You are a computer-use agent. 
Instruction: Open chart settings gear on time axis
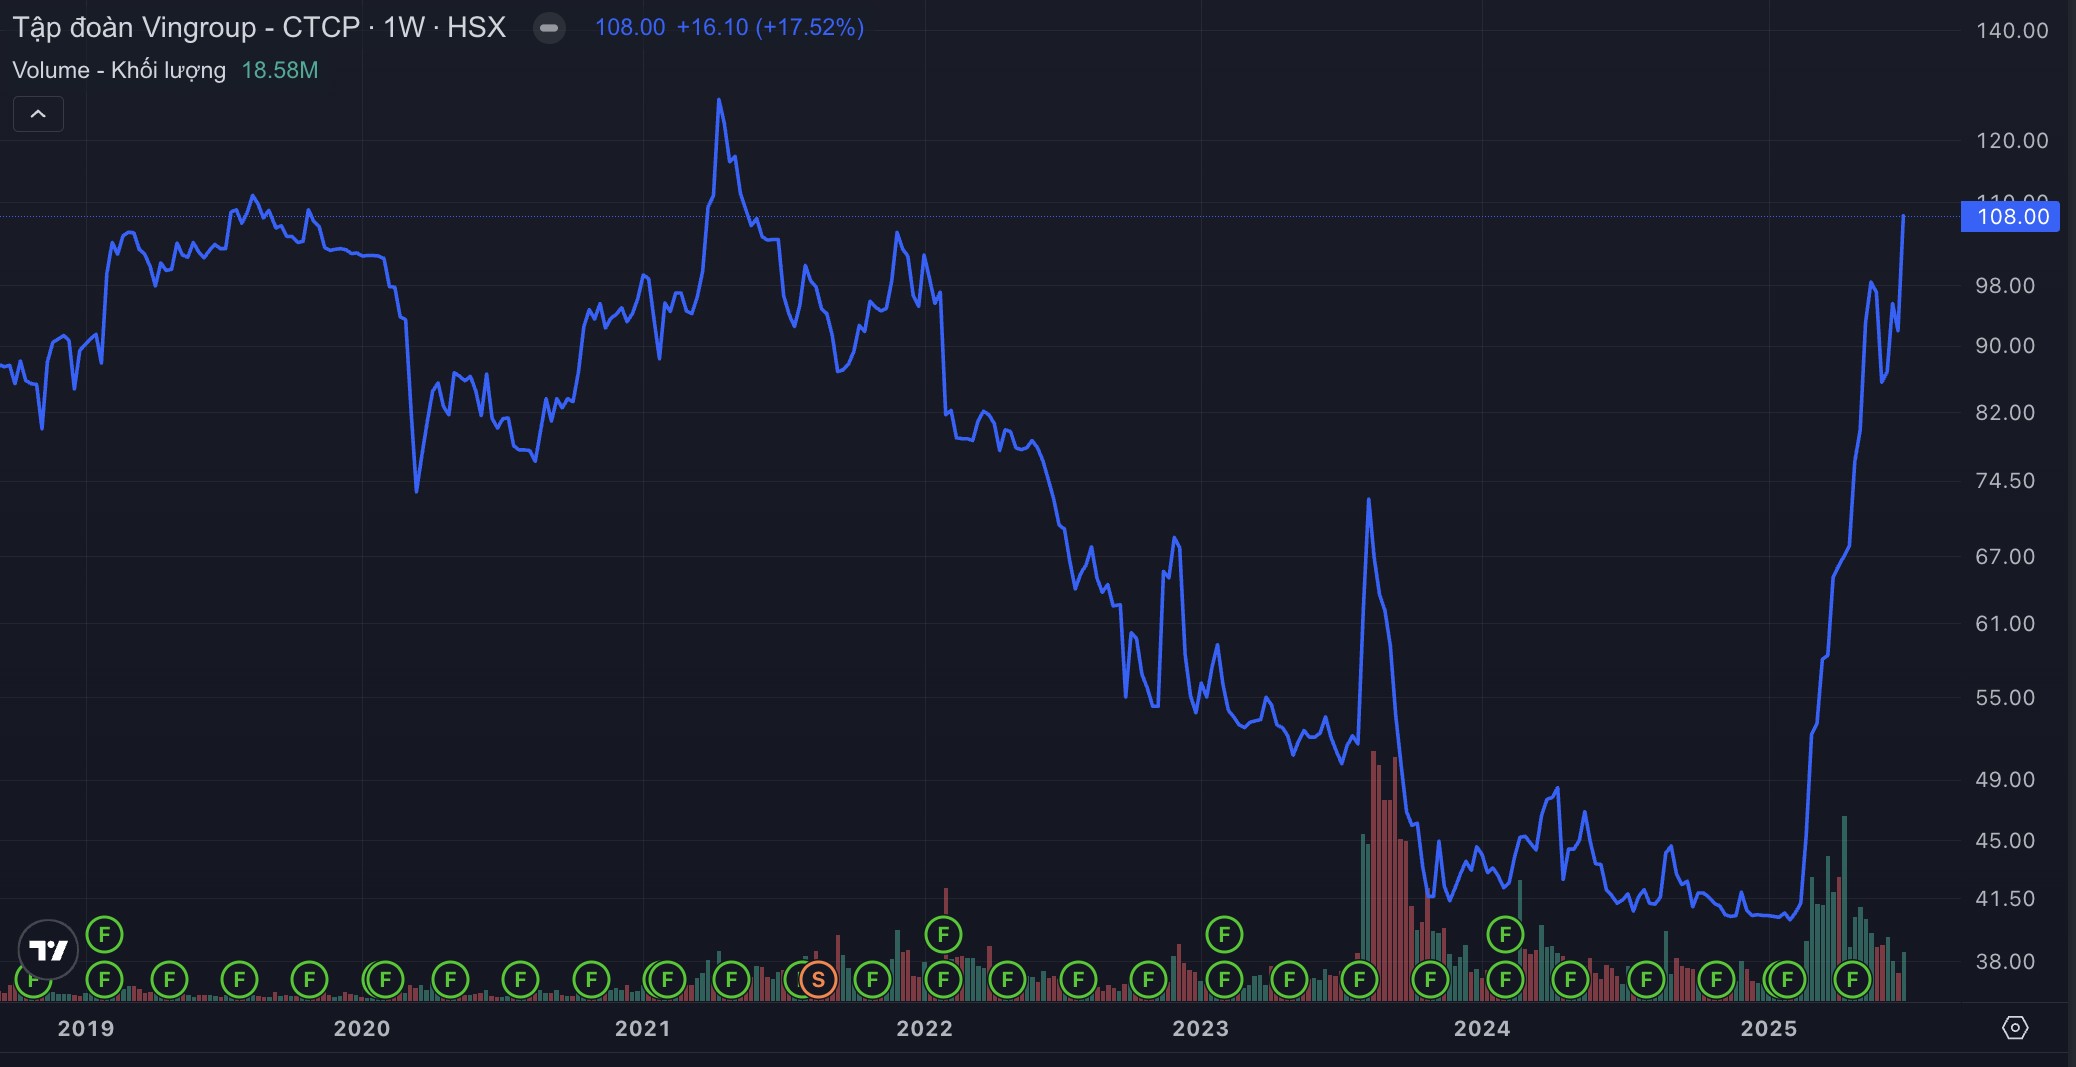2015,1028
